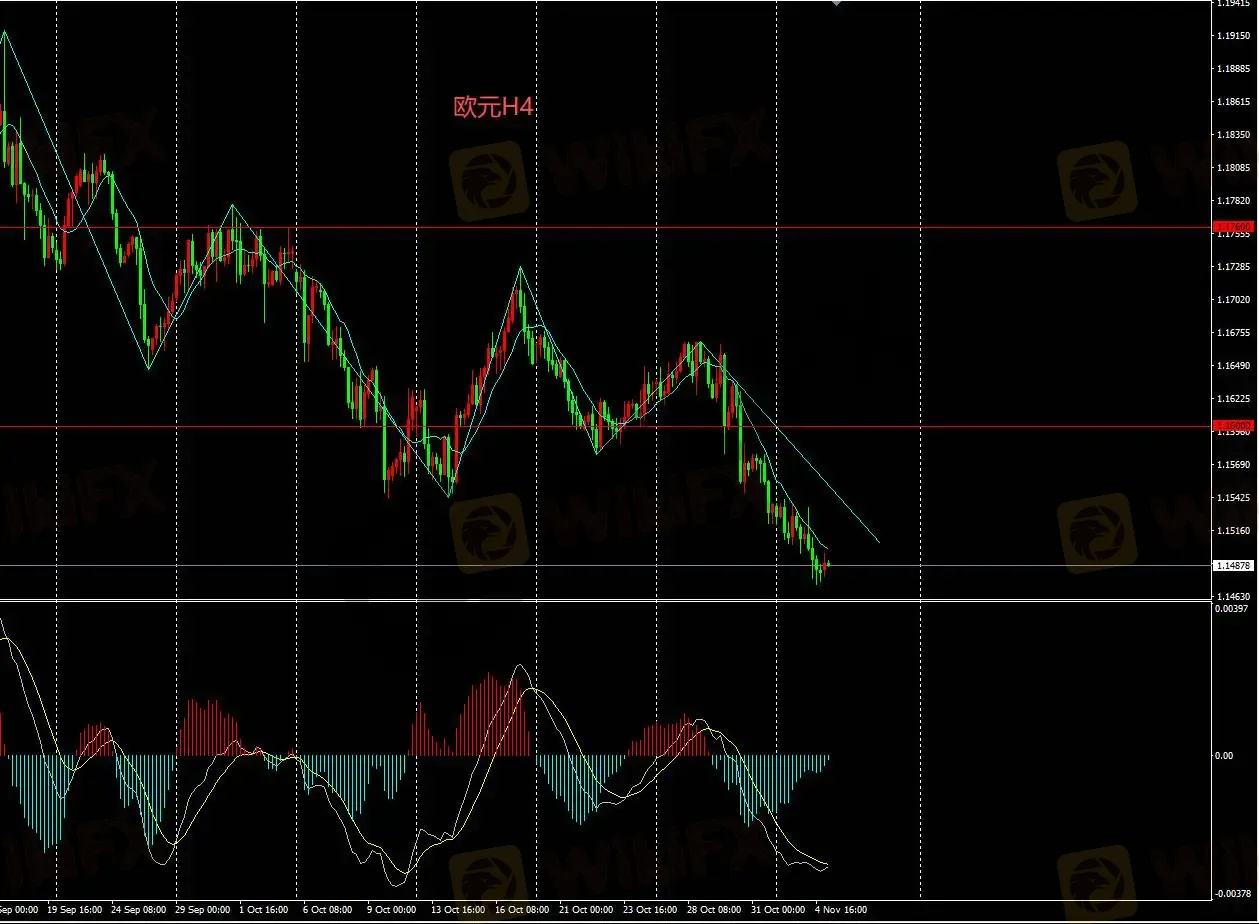1259x924 pixels.
Task: Click the red 1.16000 horizontal line price tag
Action: [1232, 427]
